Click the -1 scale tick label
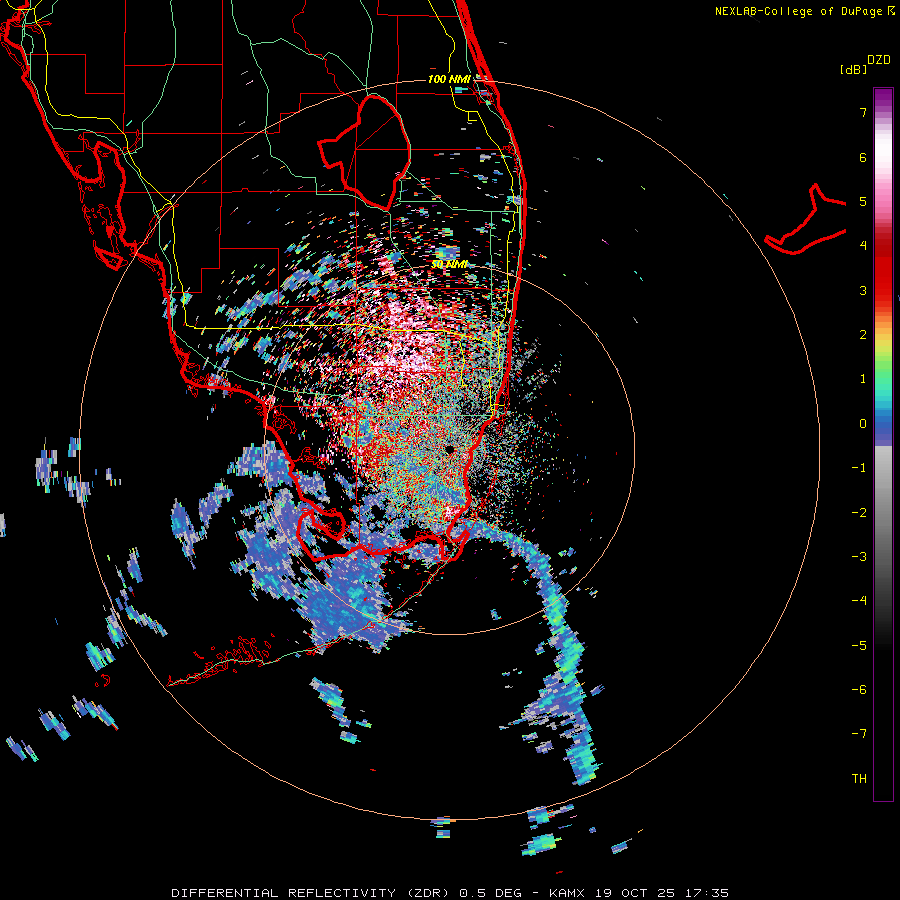Image resolution: width=900 pixels, height=900 pixels. (x=859, y=468)
